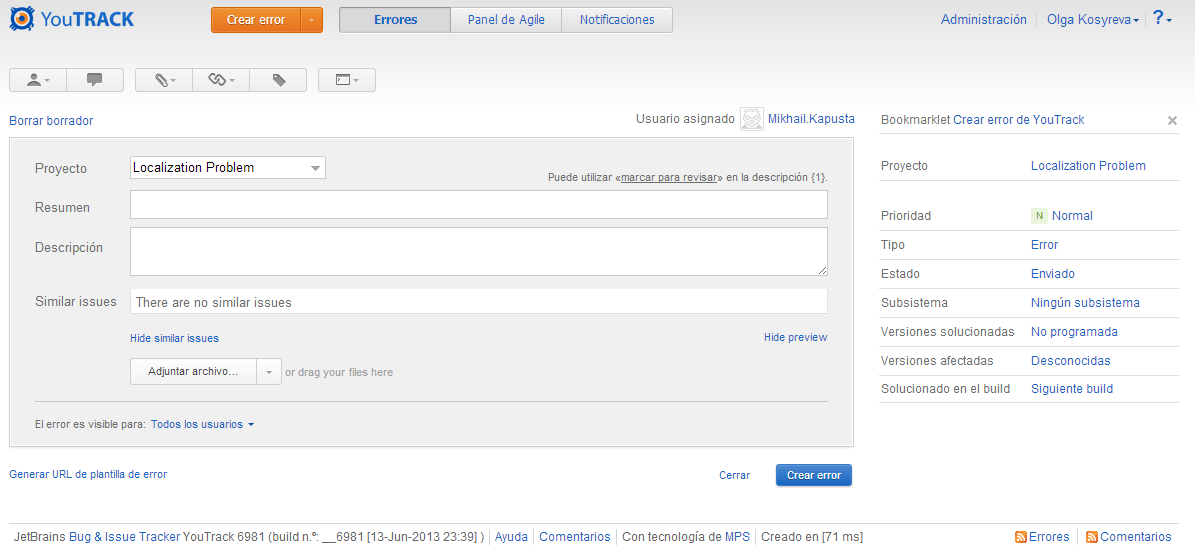
Task: Click sidebar Proyecto Localization Problem link
Action: [x=1088, y=165]
